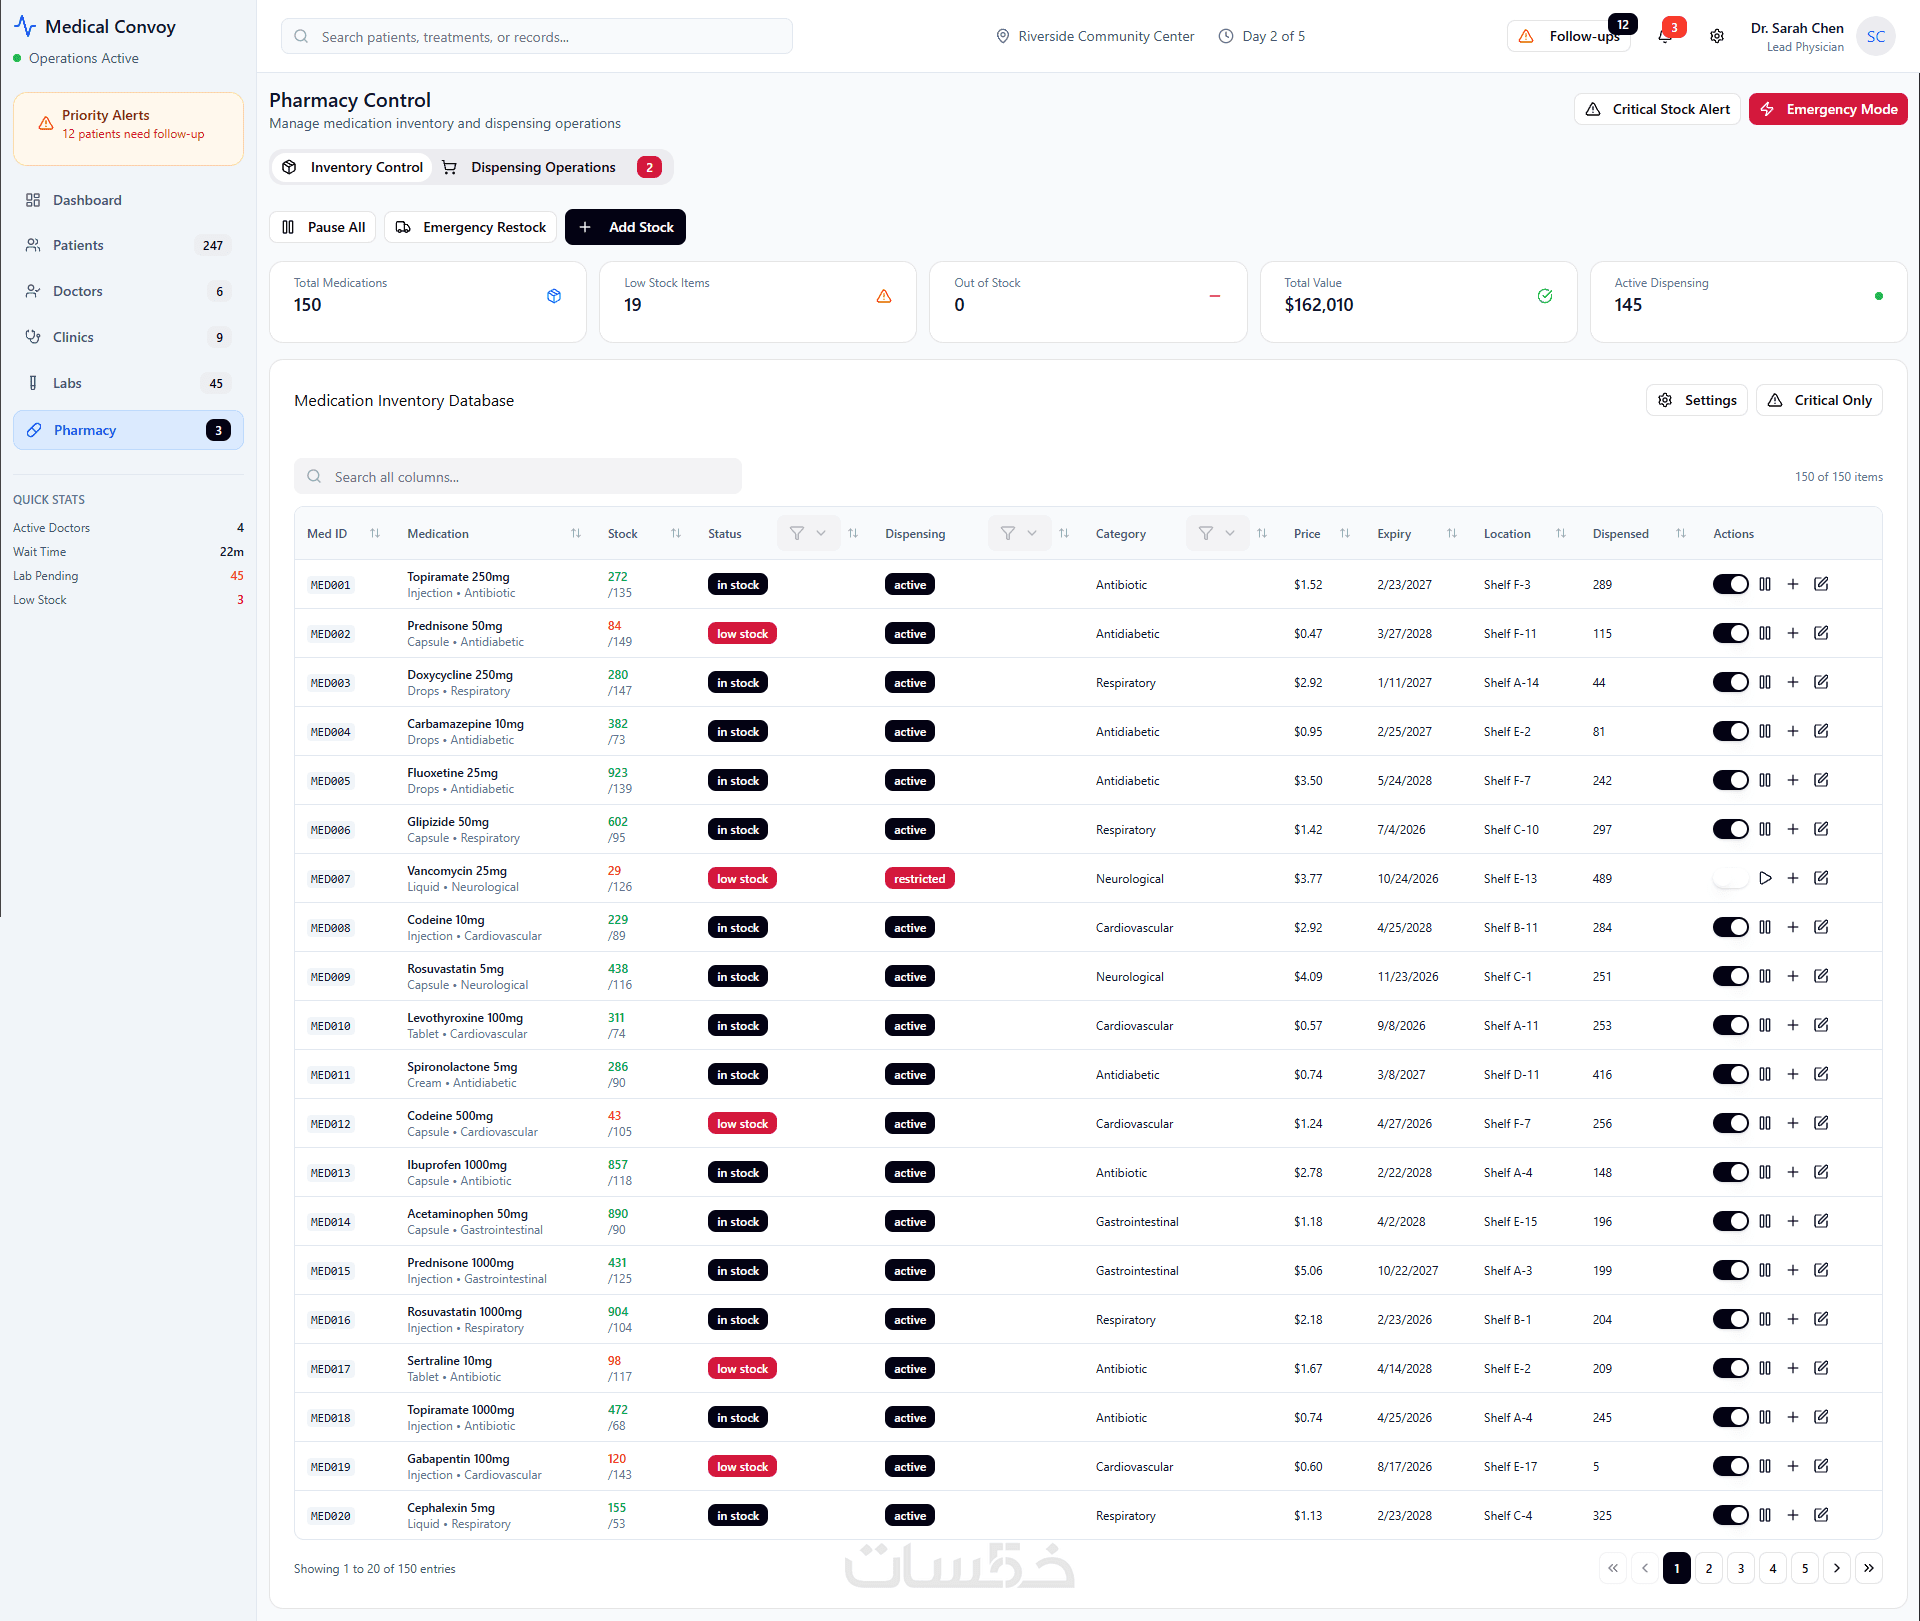Click plus icon for Prednisone 50mg row

pyautogui.click(x=1793, y=634)
